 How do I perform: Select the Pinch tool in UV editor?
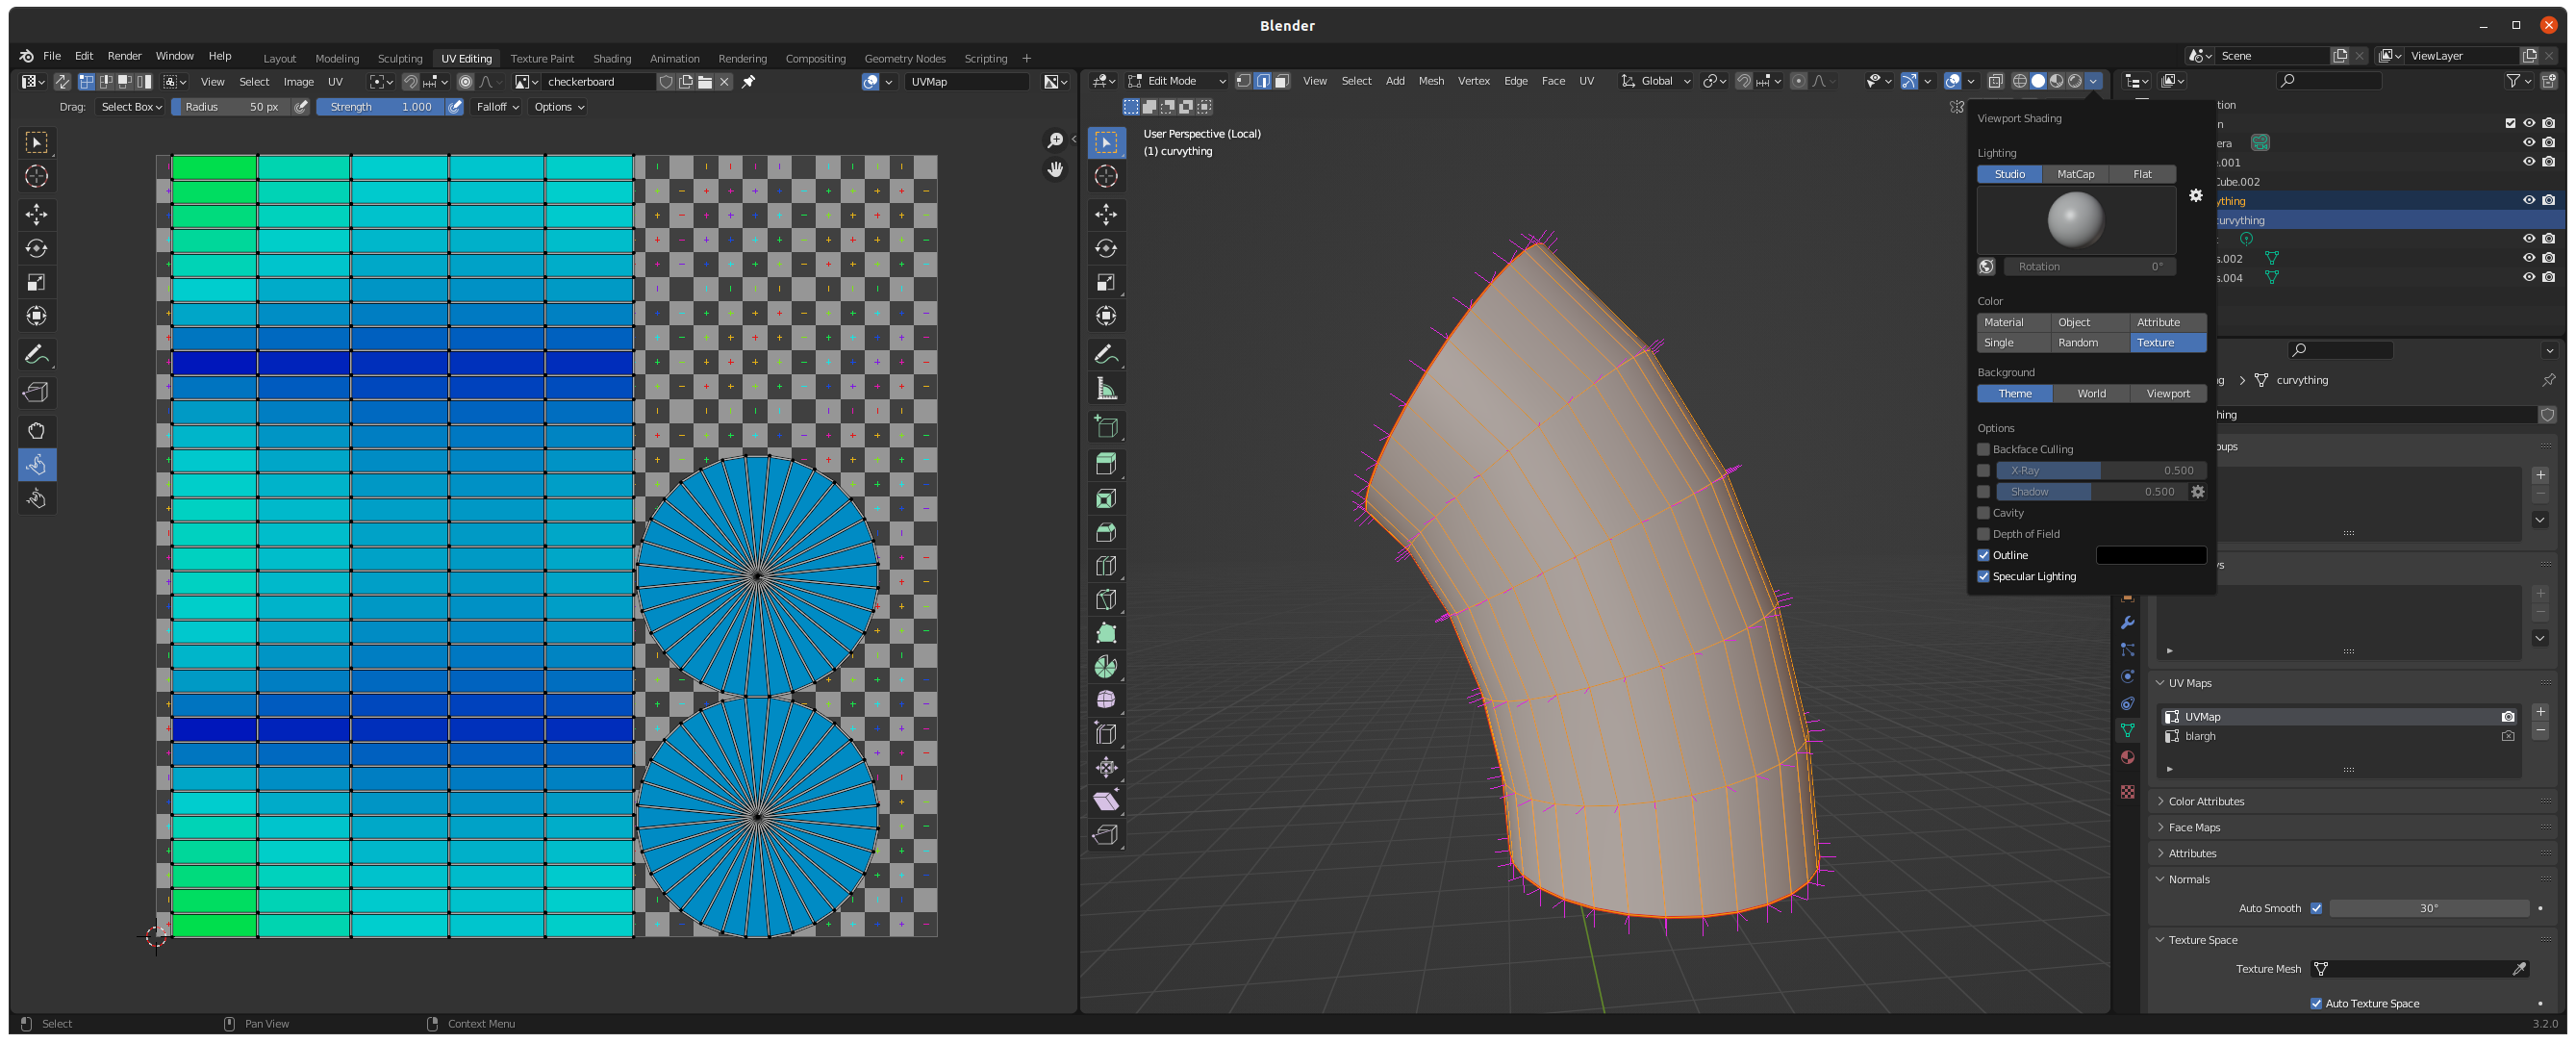click(x=36, y=499)
